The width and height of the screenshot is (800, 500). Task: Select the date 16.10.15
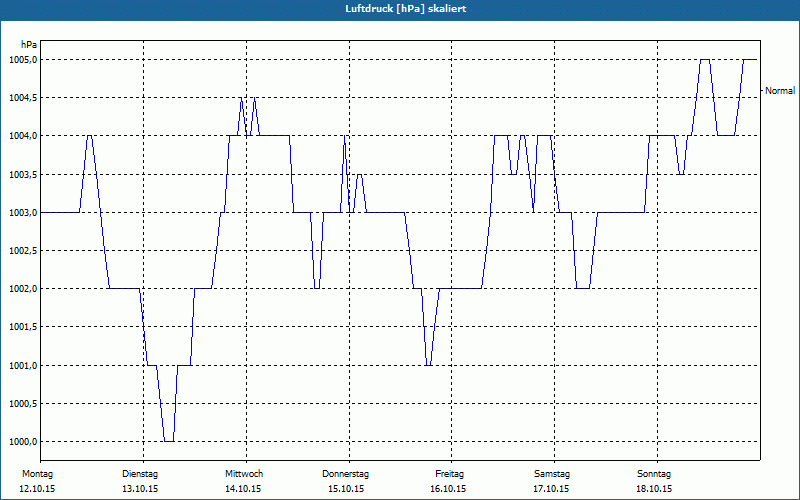point(448,489)
